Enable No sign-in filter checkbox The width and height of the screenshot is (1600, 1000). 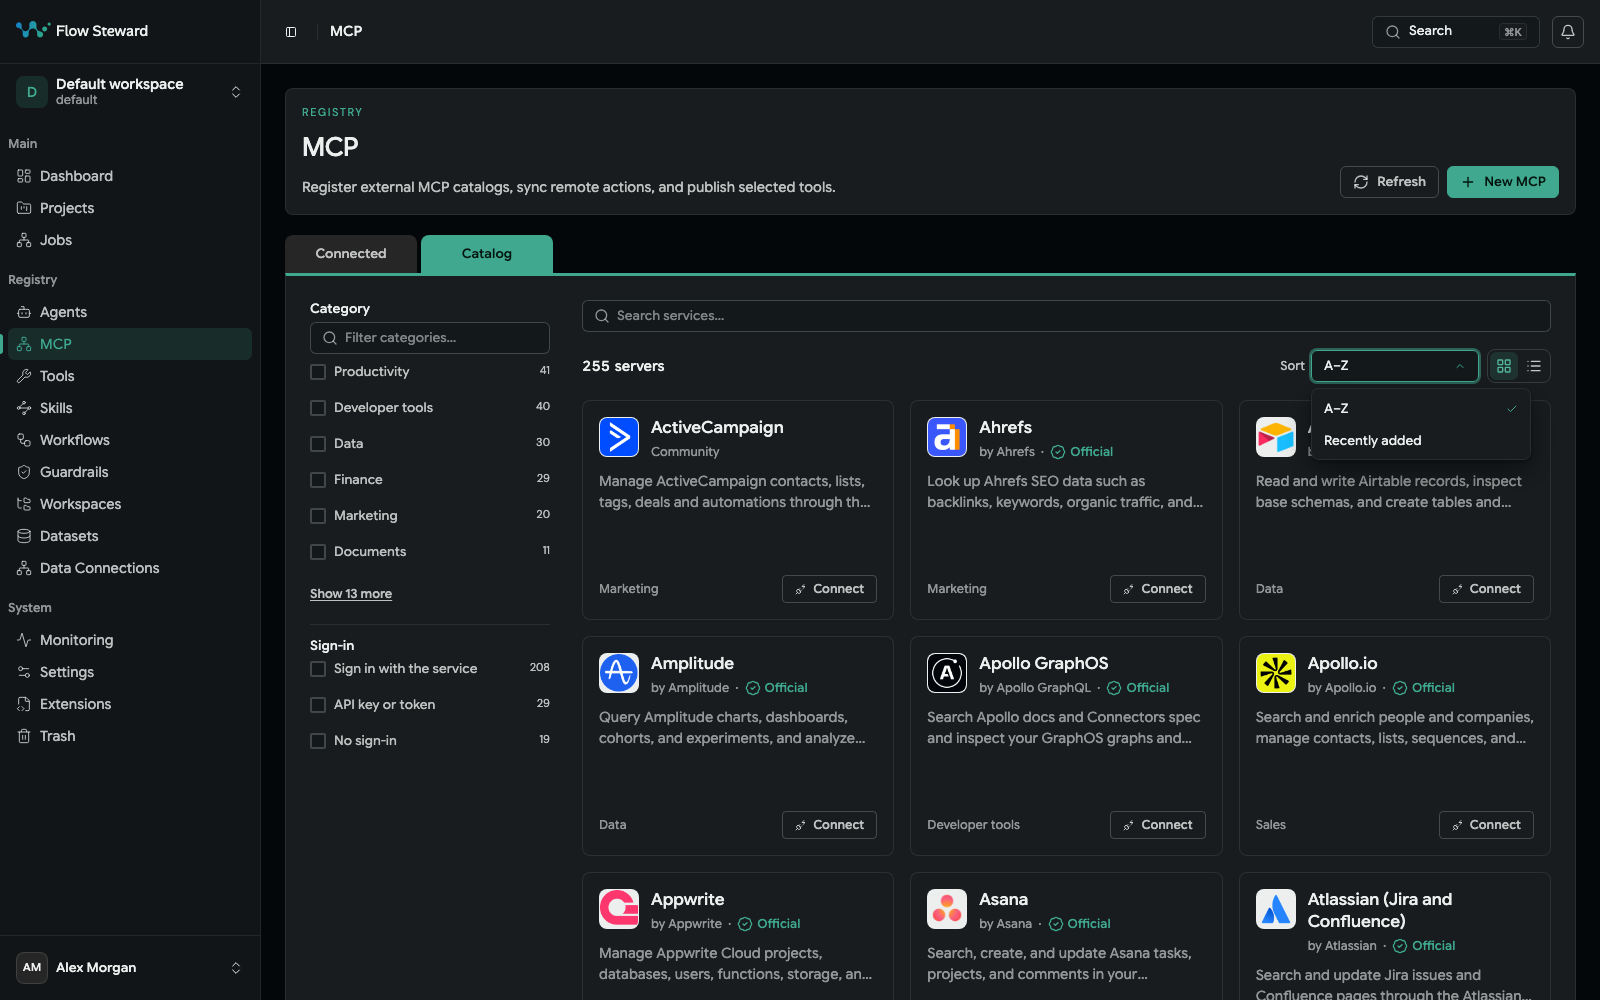pos(318,741)
